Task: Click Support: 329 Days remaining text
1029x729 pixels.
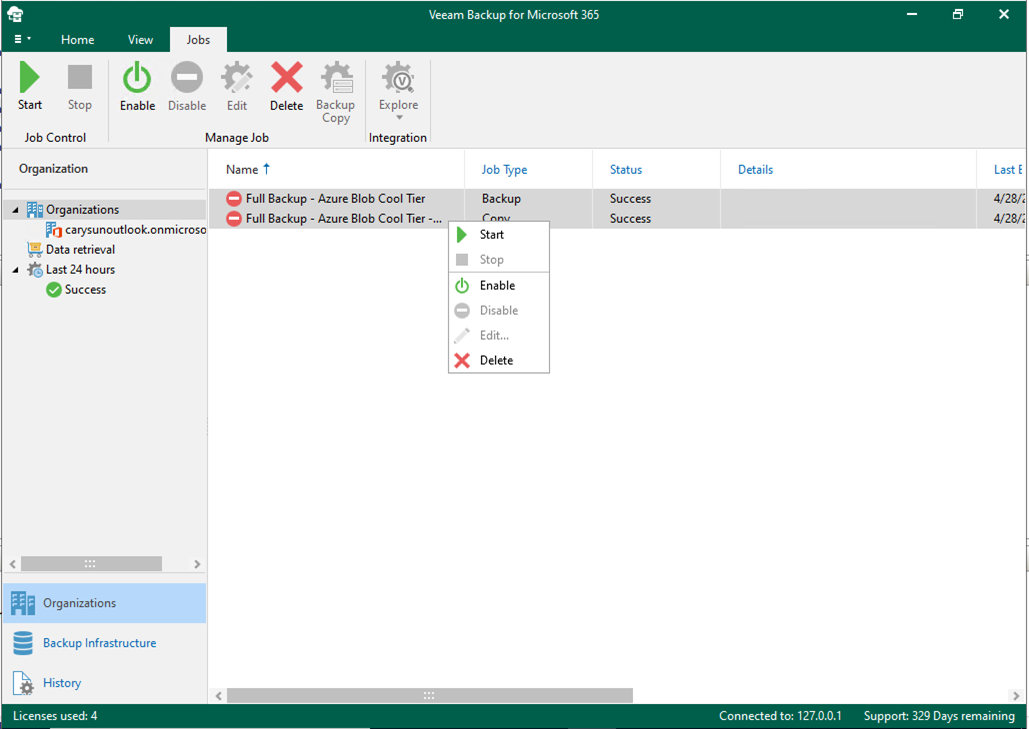Action: point(939,716)
